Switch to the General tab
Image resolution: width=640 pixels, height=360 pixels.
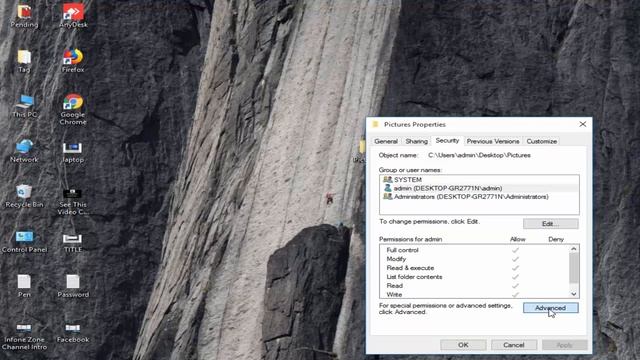coord(386,141)
